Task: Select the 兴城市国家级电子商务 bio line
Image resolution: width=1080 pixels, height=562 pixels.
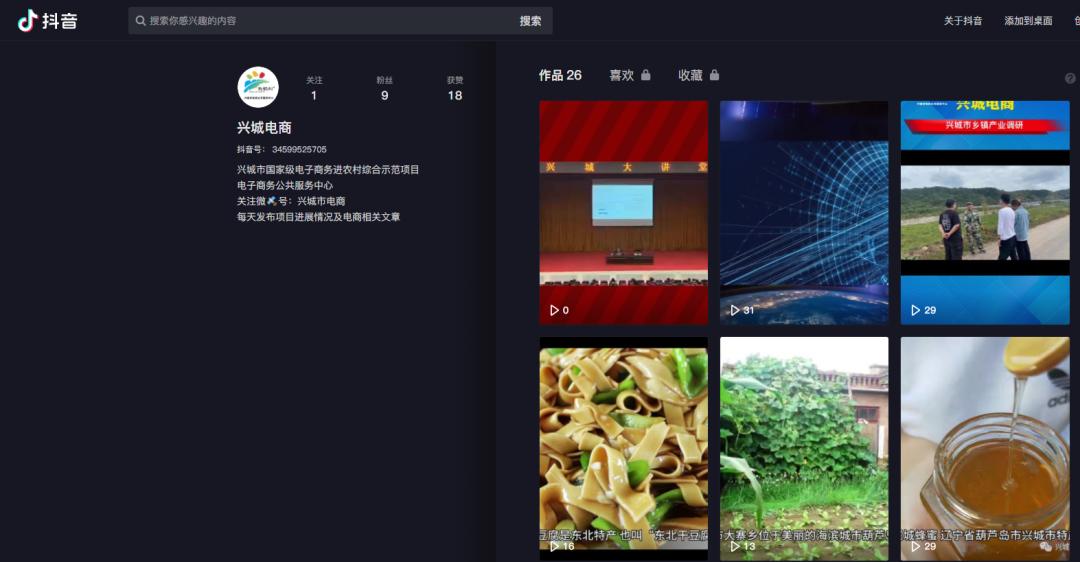Action: 328,169
